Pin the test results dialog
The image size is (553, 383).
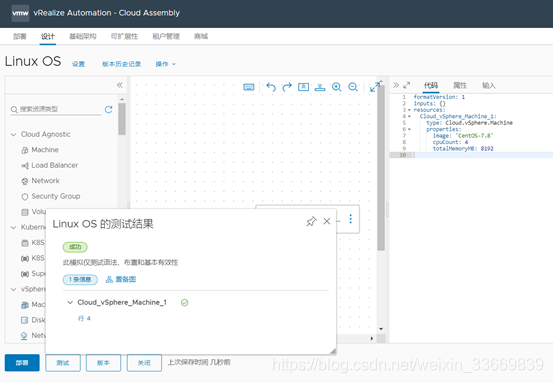(x=311, y=221)
